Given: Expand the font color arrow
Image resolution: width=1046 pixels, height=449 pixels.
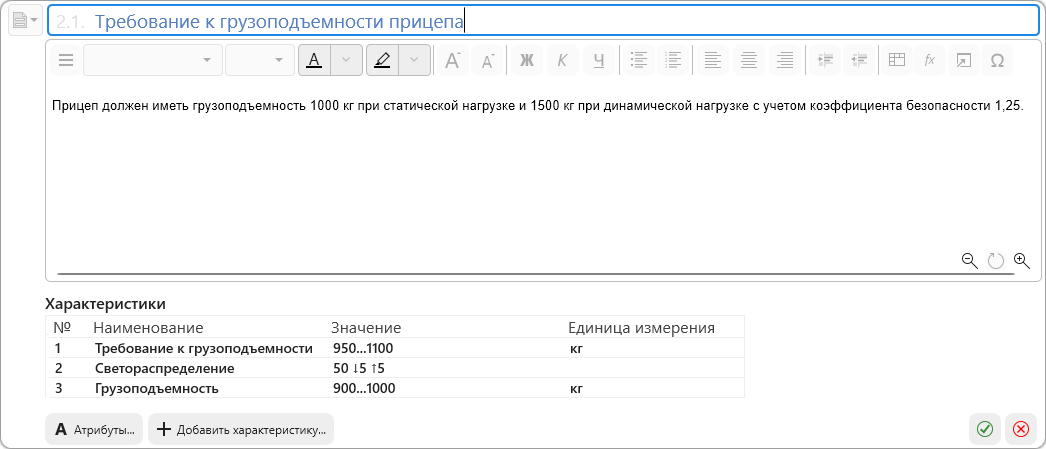Looking at the screenshot, I should [x=346, y=61].
